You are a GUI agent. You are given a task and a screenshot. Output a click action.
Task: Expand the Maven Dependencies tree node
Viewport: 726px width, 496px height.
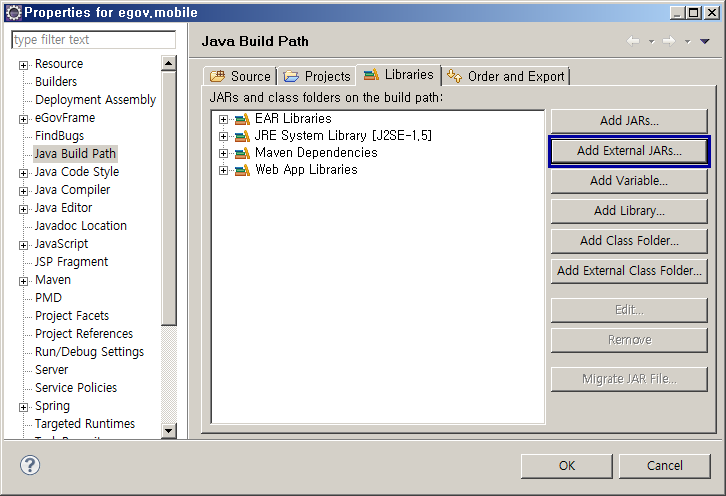[x=224, y=153]
